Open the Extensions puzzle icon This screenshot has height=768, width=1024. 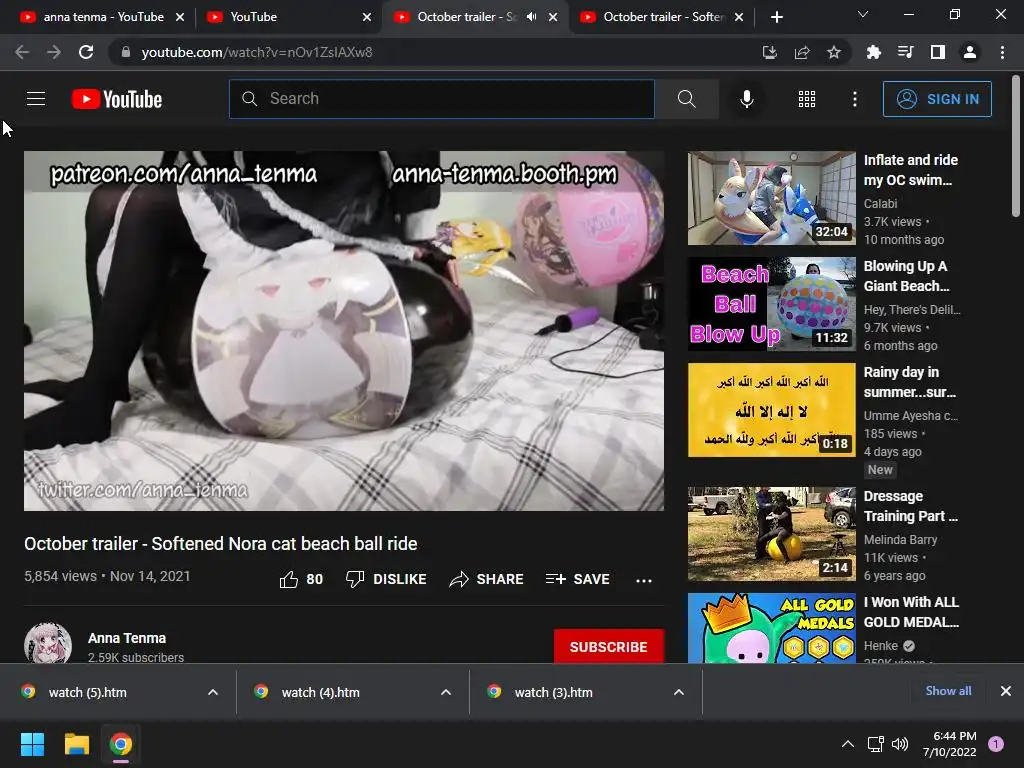pos(874,52)
